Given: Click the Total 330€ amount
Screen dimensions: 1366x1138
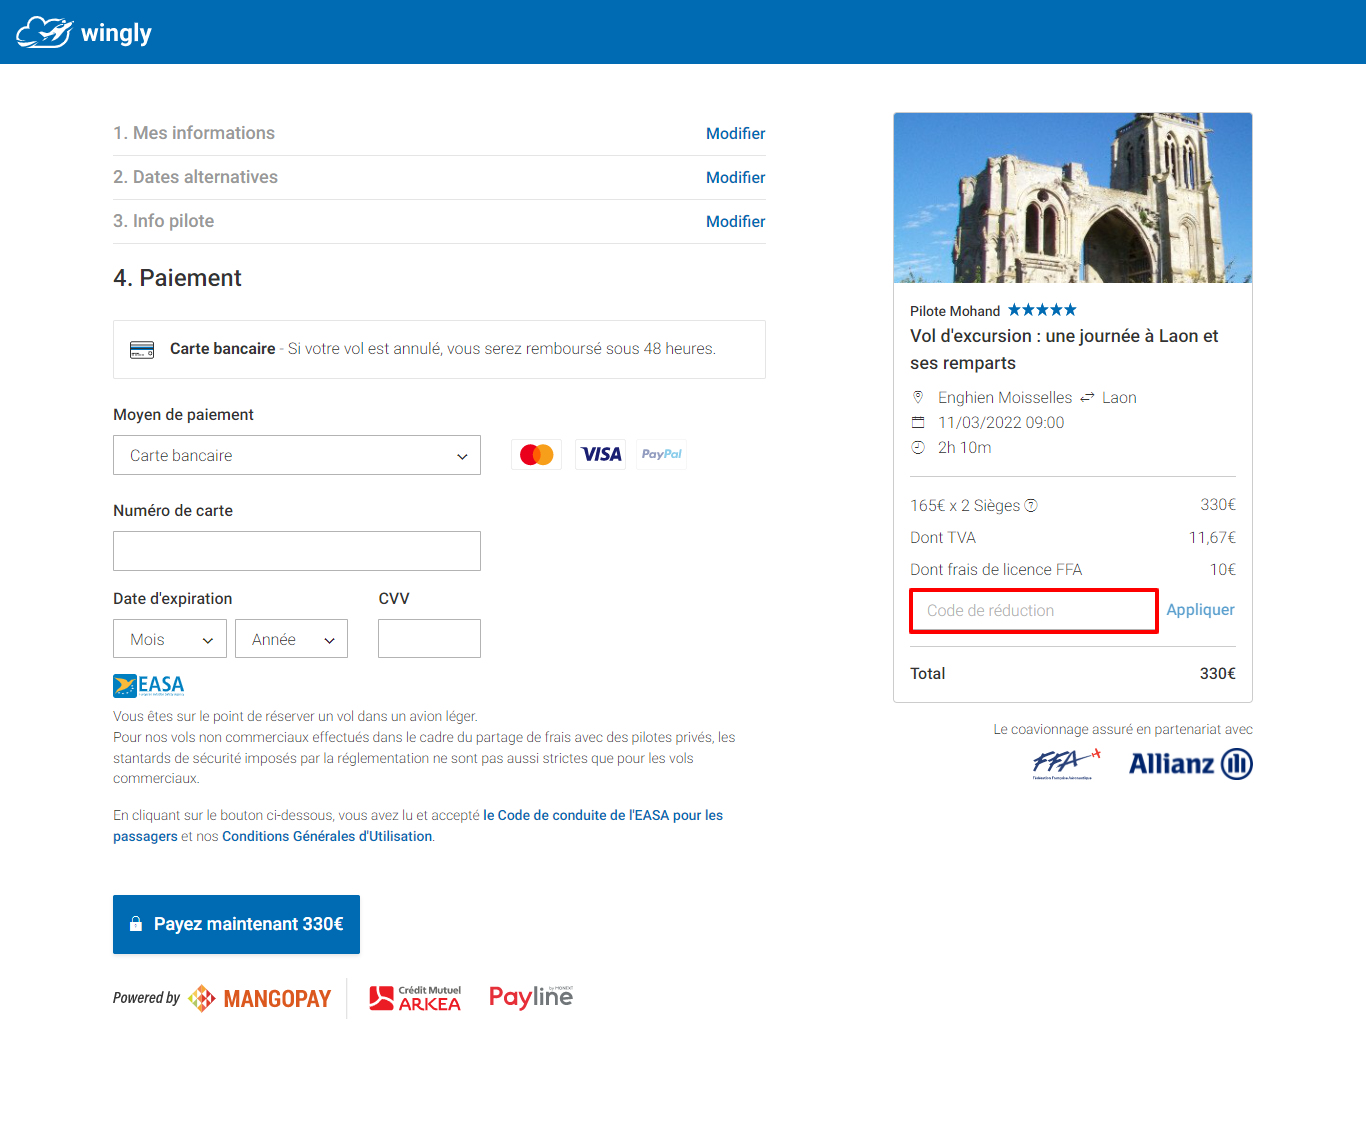Looking at the screenshot, I should pyautogui.click(x=1218, y=674).
